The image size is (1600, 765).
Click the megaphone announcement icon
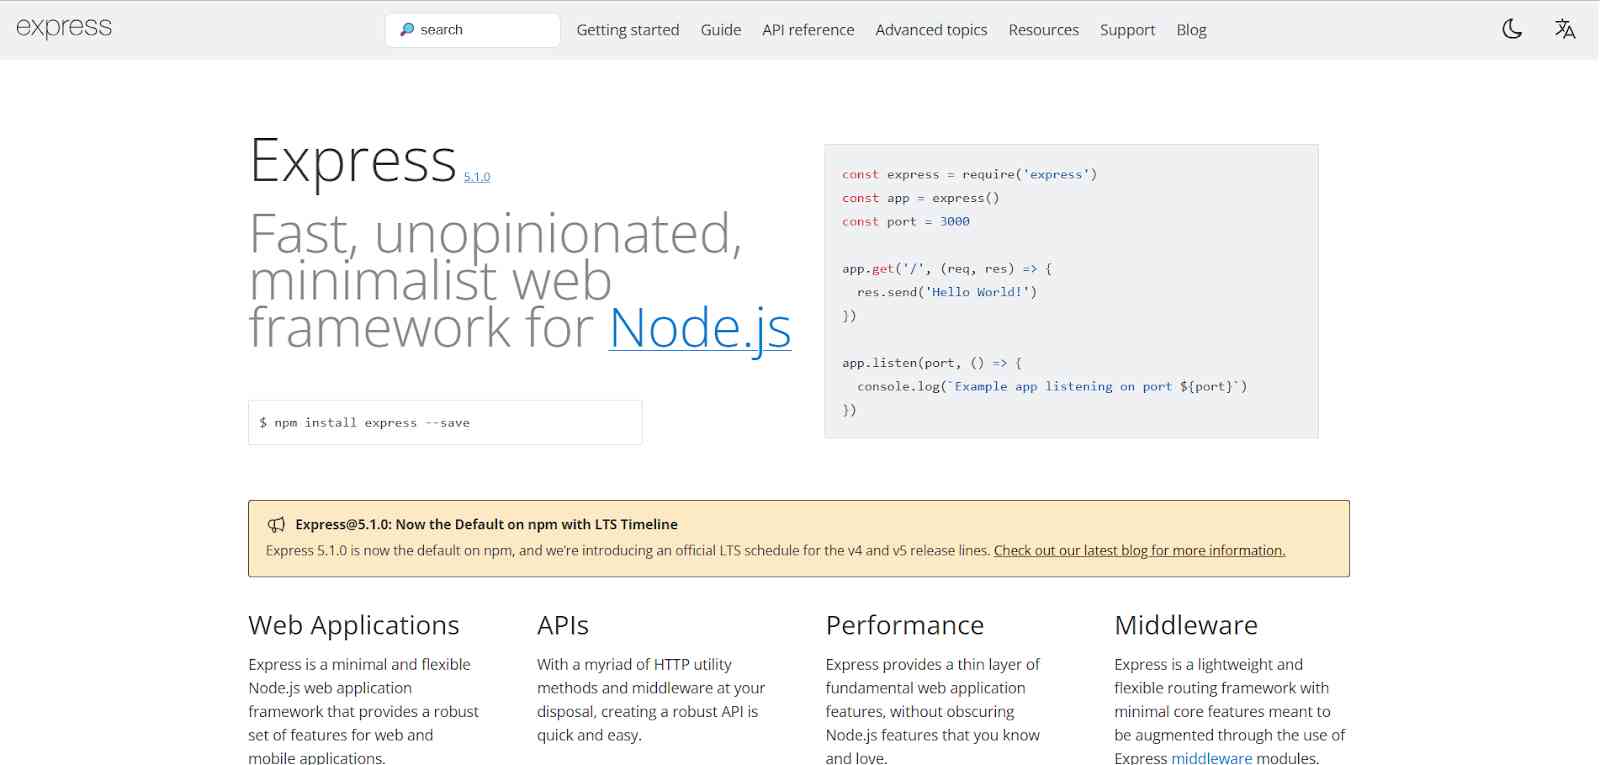(x=276, y=525)
